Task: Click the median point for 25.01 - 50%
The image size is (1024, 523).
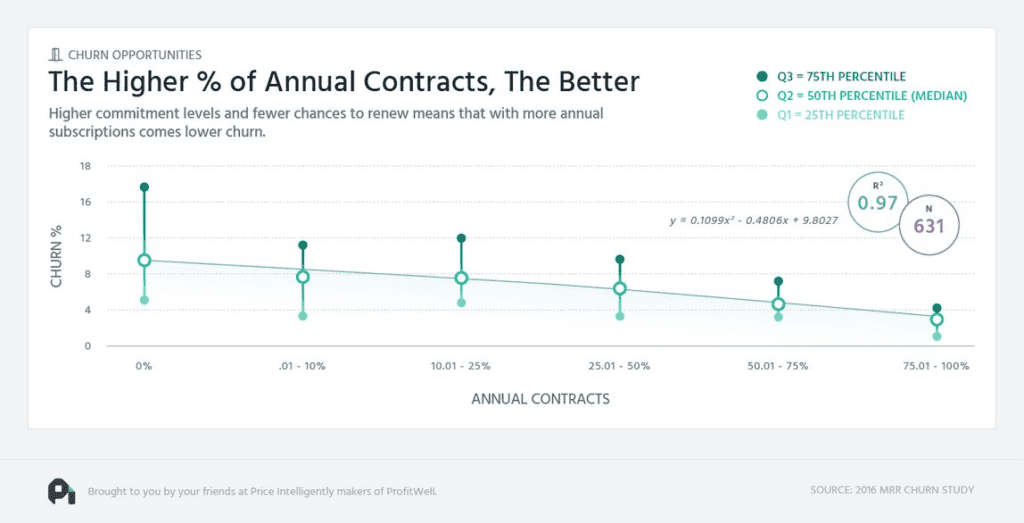Action: click(x=620, y=289)
